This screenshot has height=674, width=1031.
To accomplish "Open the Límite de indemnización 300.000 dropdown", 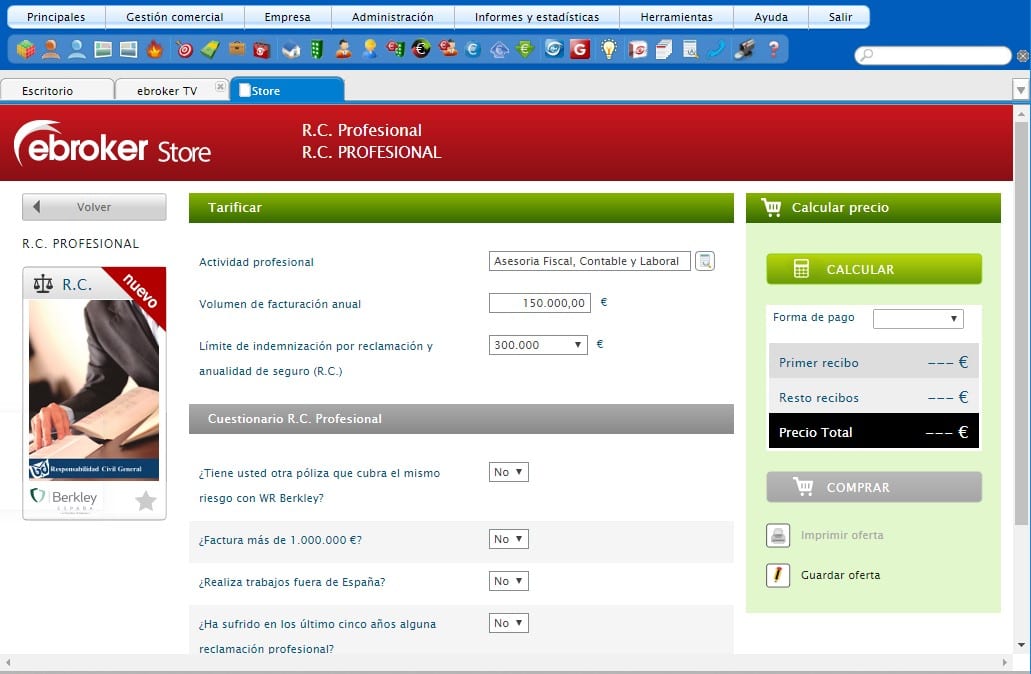I will coord(538,345).
